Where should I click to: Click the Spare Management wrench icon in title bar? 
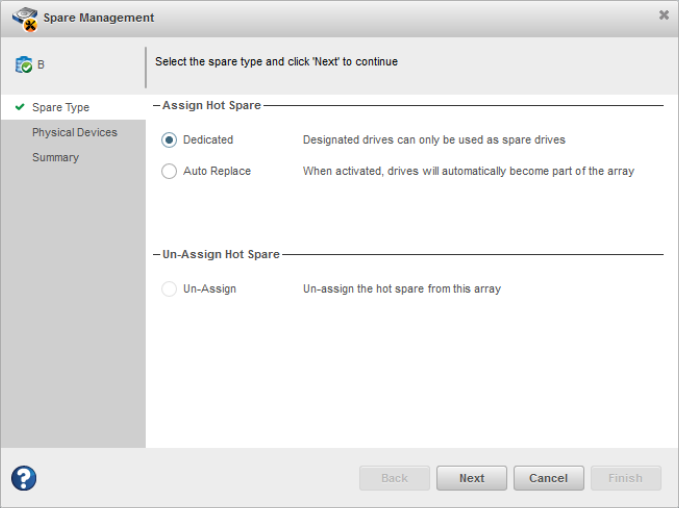25,18
